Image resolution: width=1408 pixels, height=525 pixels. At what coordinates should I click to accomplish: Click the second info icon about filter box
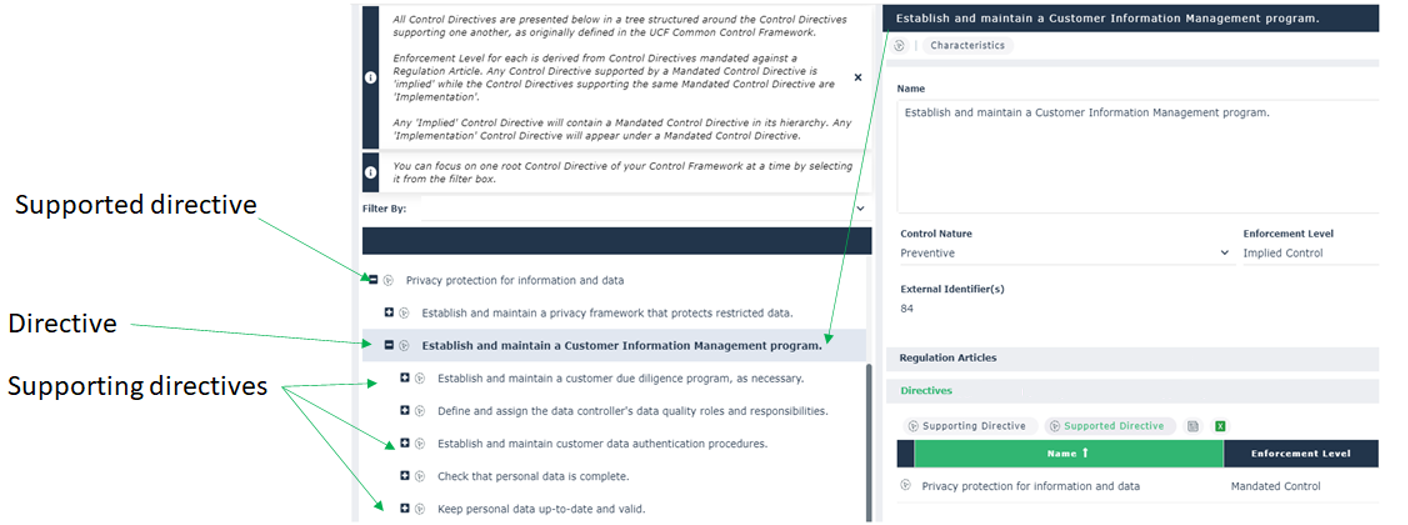[x=371, y=172]
